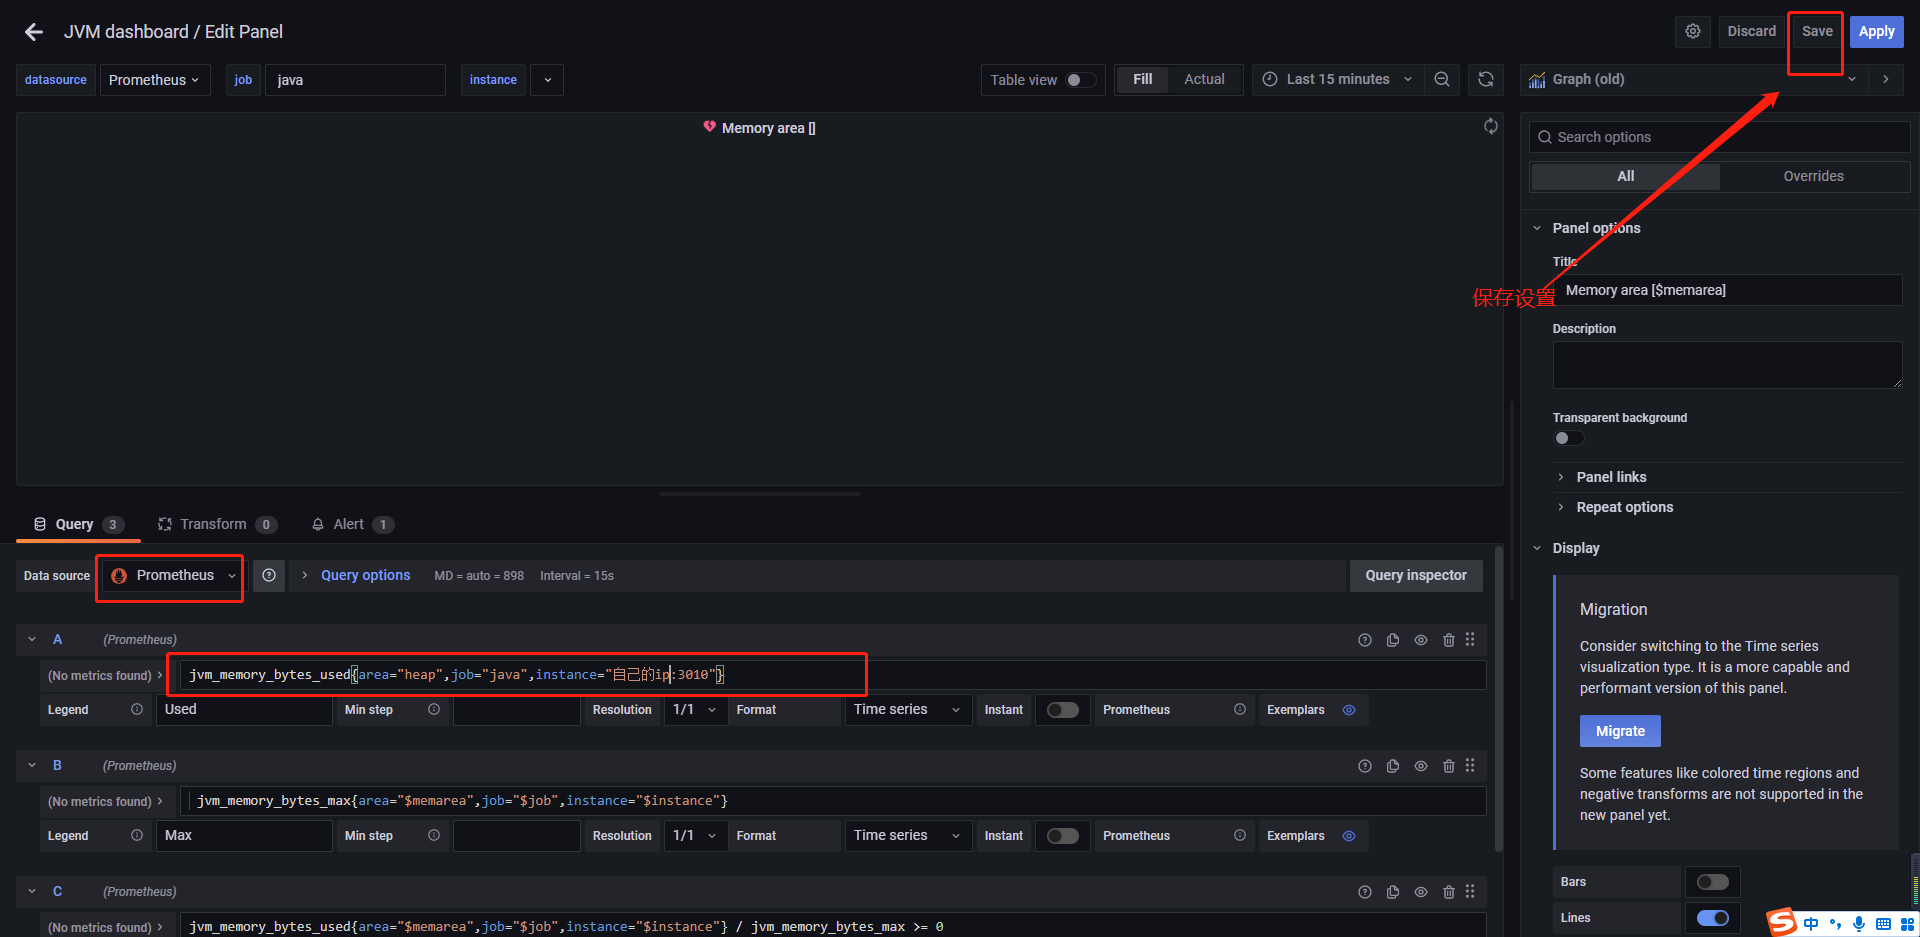
Task: Toggle visibility of query A
Action: 1421,640
